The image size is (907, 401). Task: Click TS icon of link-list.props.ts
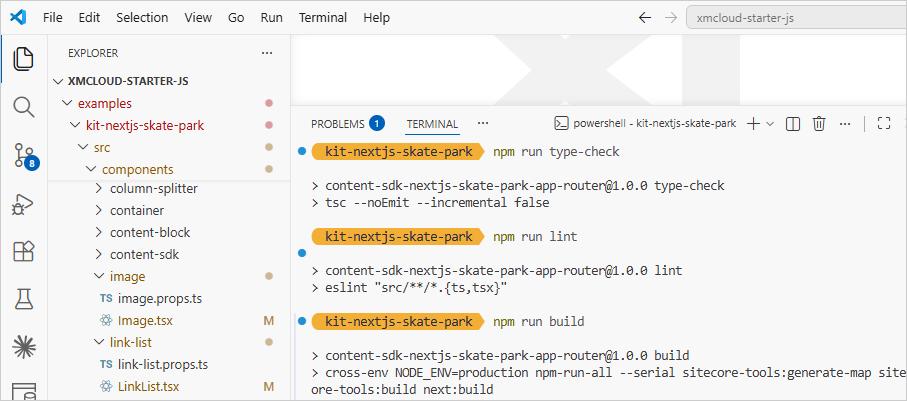pyautogui.click(x=106, y=365)
